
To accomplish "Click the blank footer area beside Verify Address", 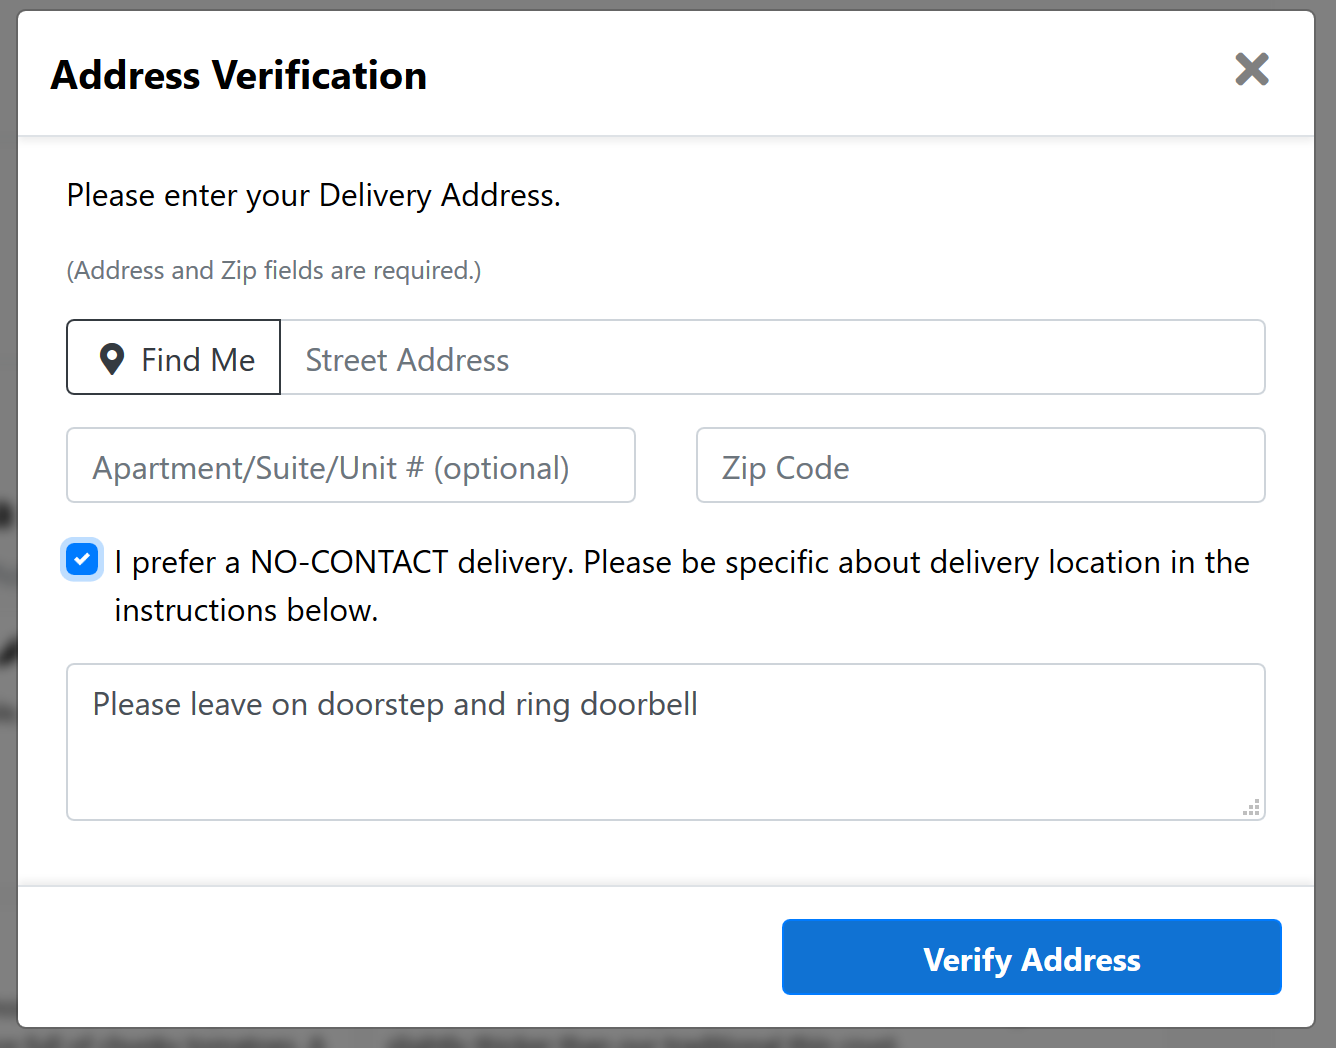I will [400, 957].
